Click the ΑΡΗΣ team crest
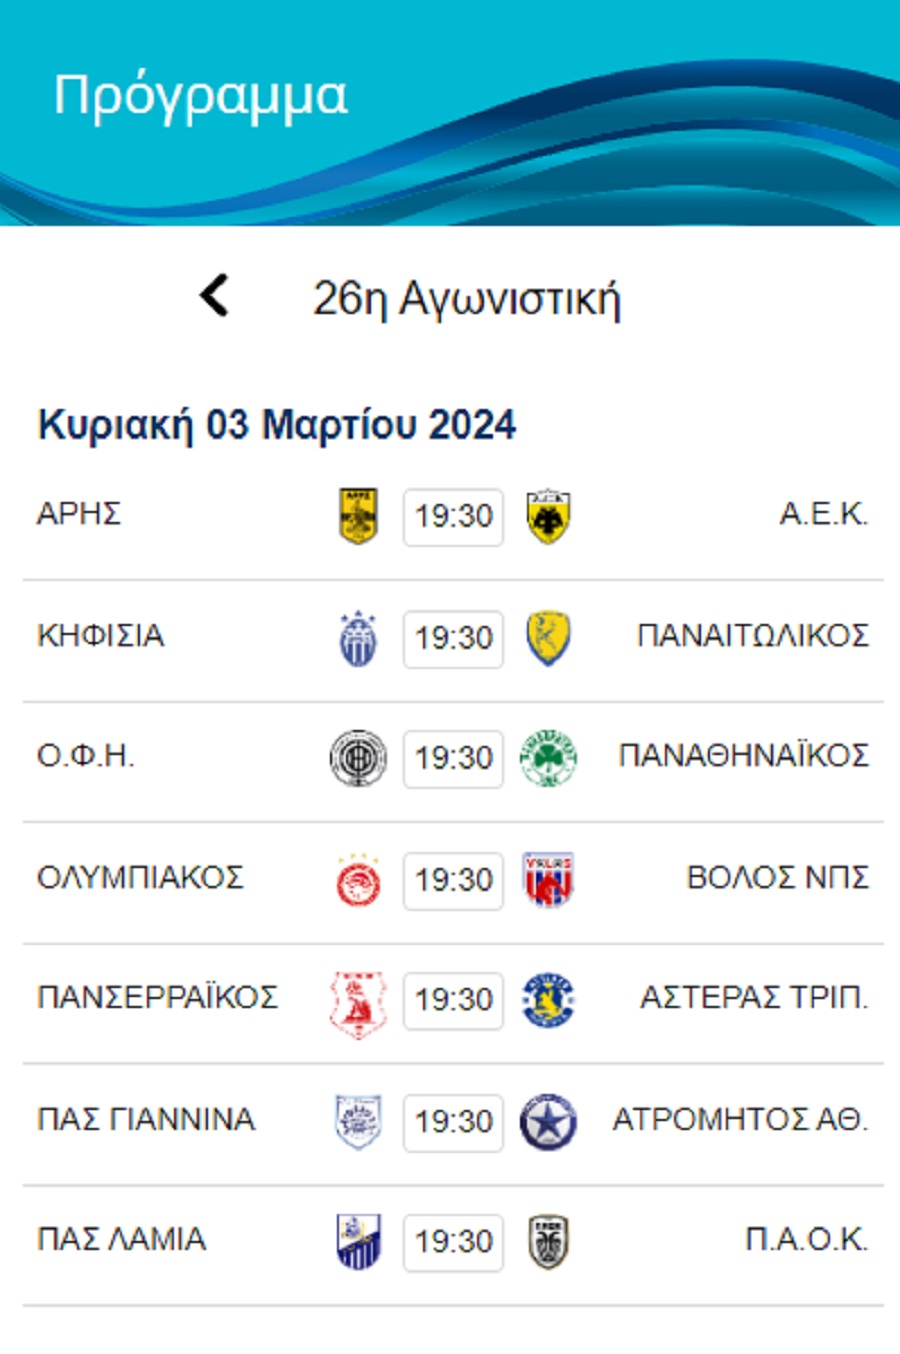The width and height of the screenshot is (900, 1354). tap(358, 516)
